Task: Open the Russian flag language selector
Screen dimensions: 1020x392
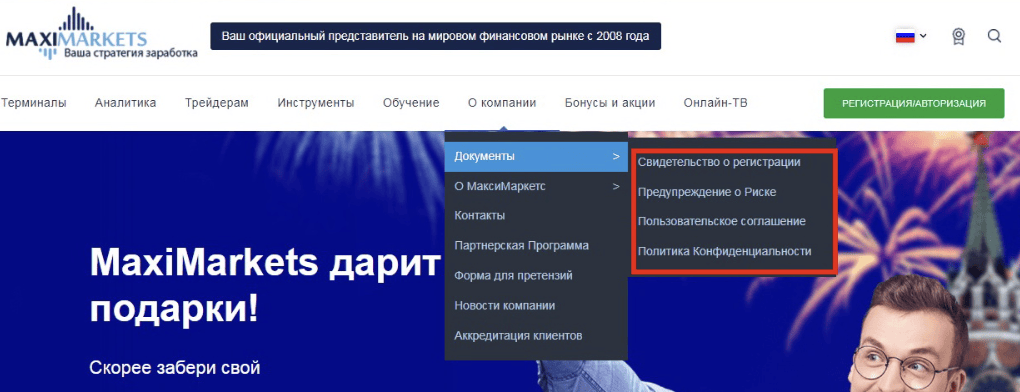Action: click(905, 36)
